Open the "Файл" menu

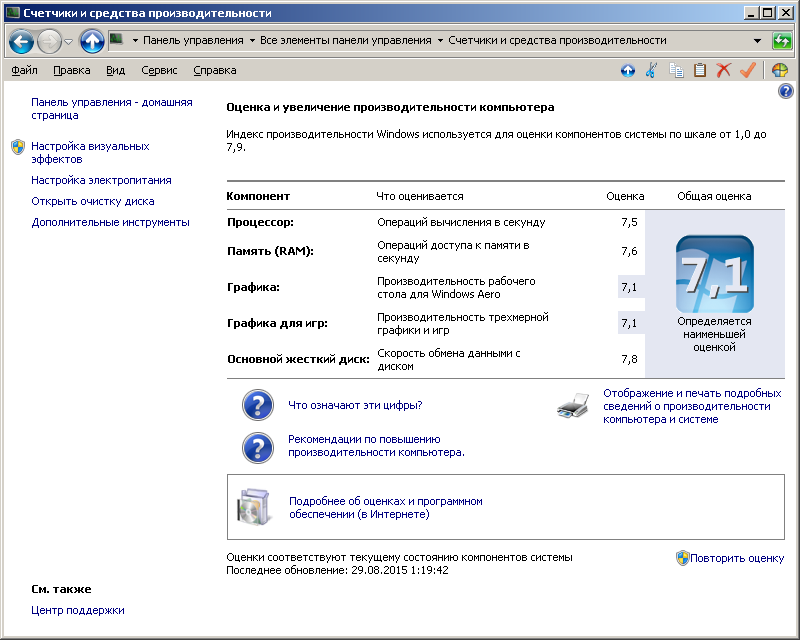tap(25, 70)
